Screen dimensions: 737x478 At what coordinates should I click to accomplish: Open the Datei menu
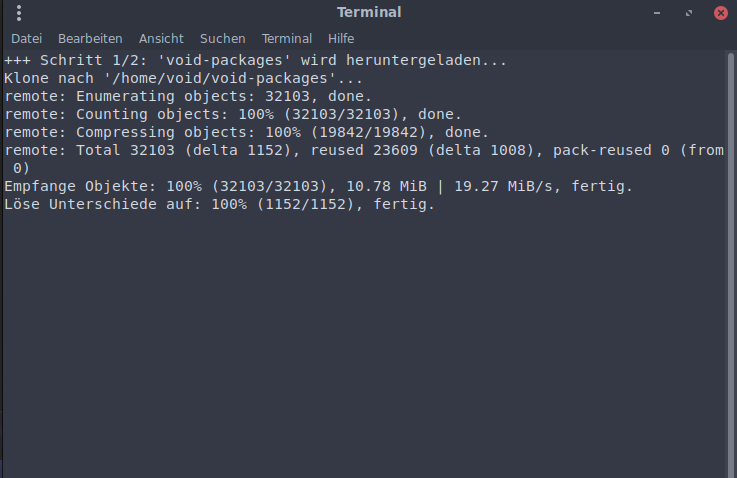tap(26, 38)
